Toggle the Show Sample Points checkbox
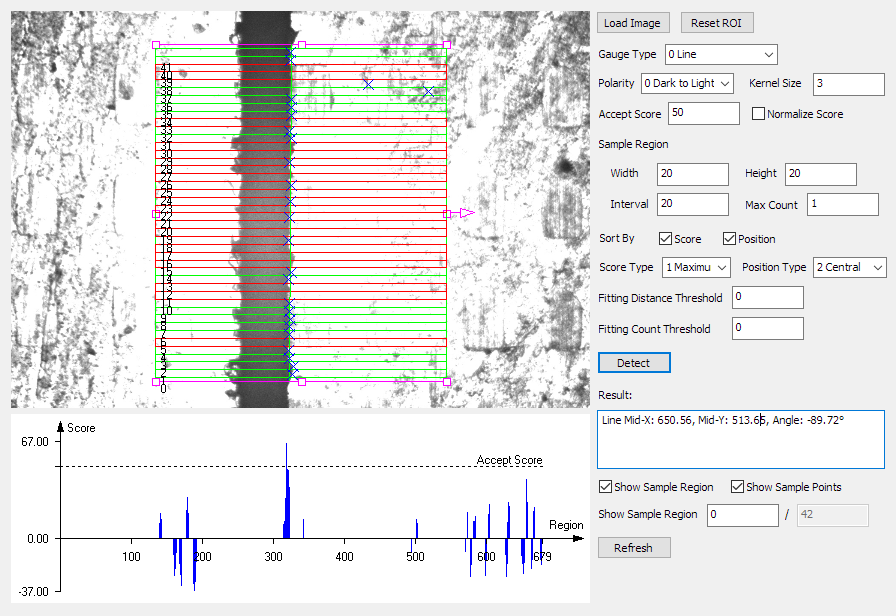Image resolution: width=896 pixels, height=616 pixels. coord(737,487)
